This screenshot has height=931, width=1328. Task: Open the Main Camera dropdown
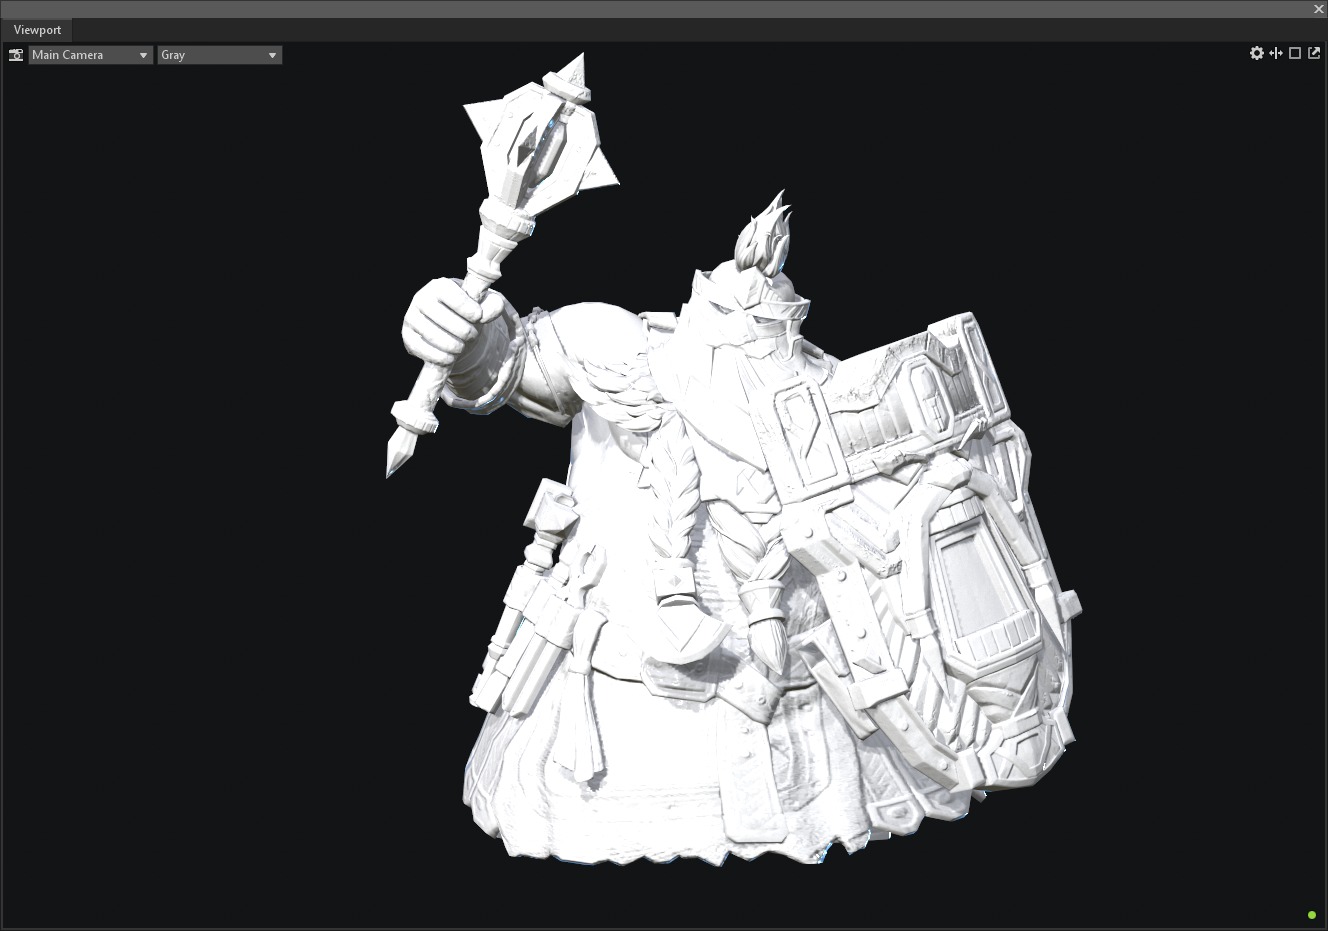point(90,55)
